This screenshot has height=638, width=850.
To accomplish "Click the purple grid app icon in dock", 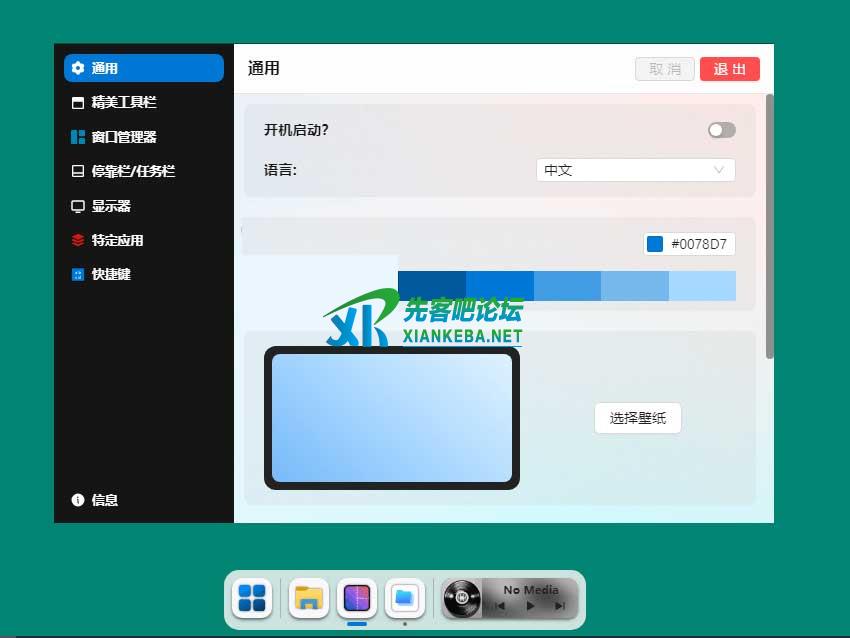I will 357,599.
